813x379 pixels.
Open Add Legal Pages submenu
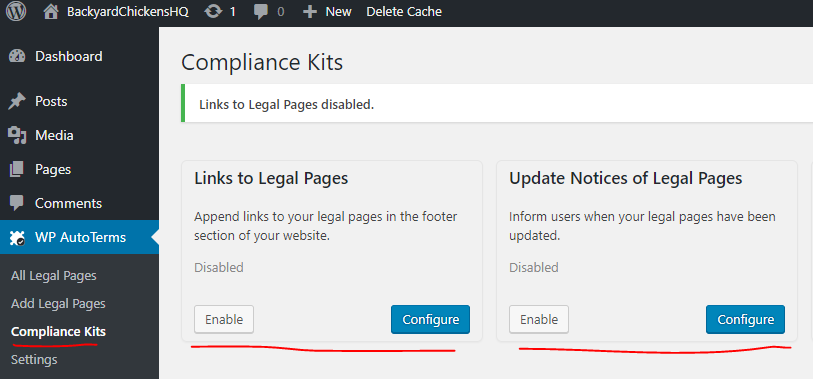tap(58, 303)
